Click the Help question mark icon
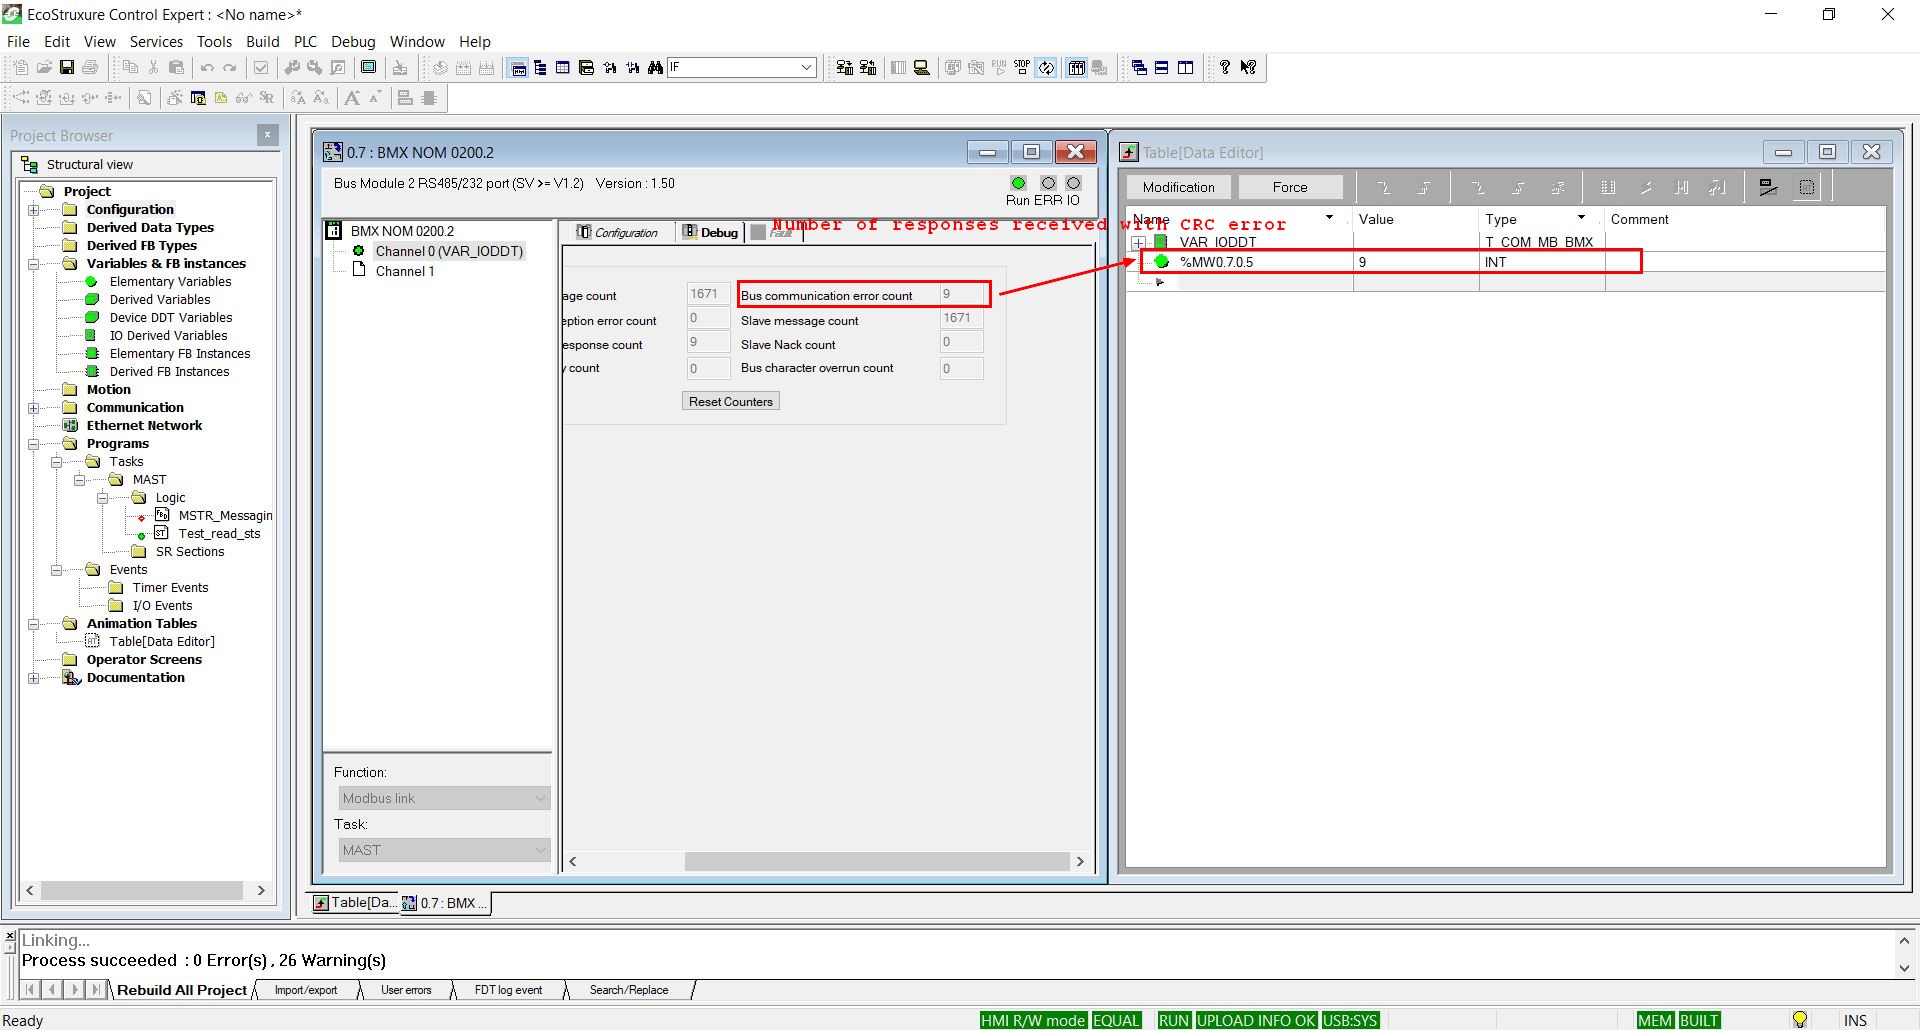 click(x=1224, y=67)
